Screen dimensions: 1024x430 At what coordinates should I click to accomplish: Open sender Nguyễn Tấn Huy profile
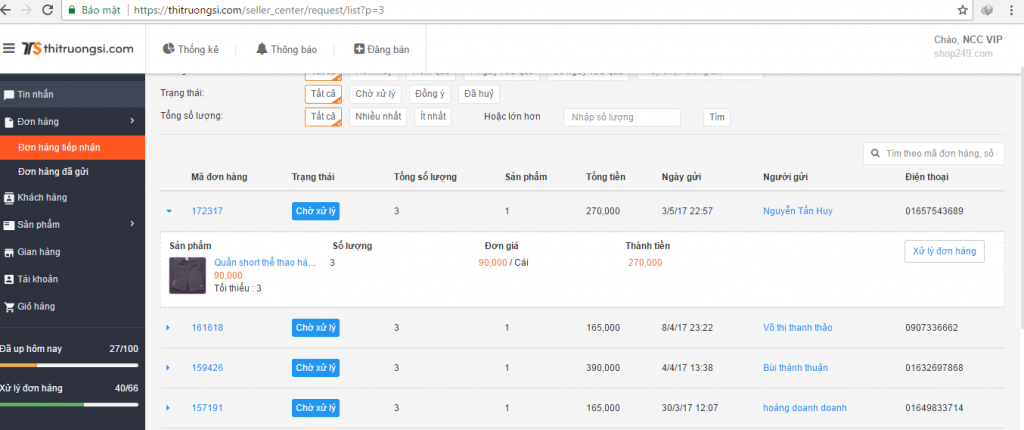tap(797, 211)
